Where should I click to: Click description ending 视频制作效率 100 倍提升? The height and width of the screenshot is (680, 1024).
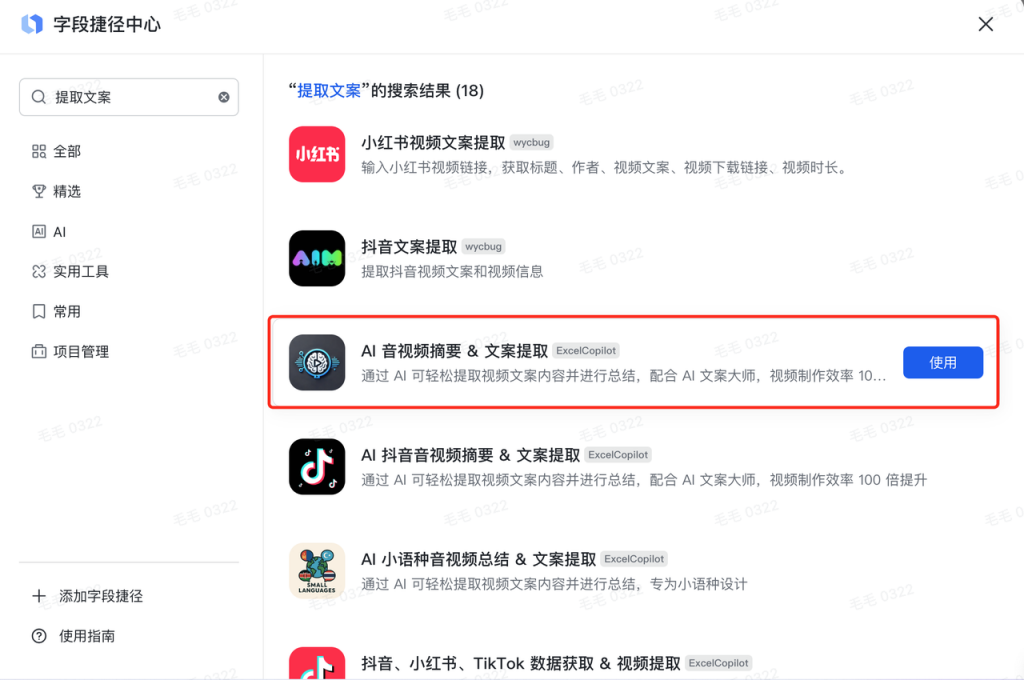644,480
